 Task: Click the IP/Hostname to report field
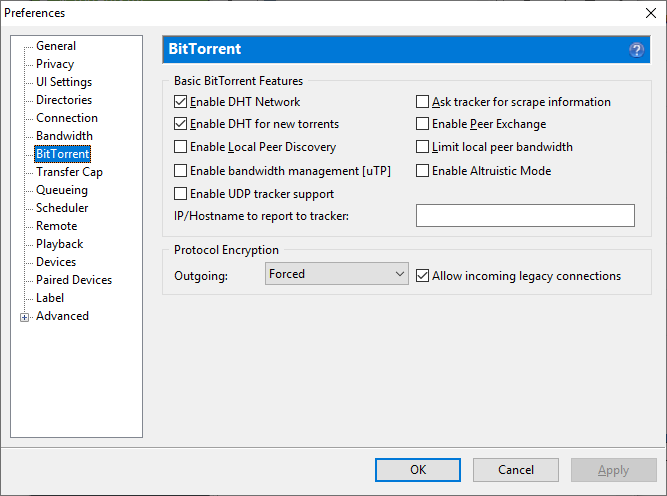coord(525,216)
